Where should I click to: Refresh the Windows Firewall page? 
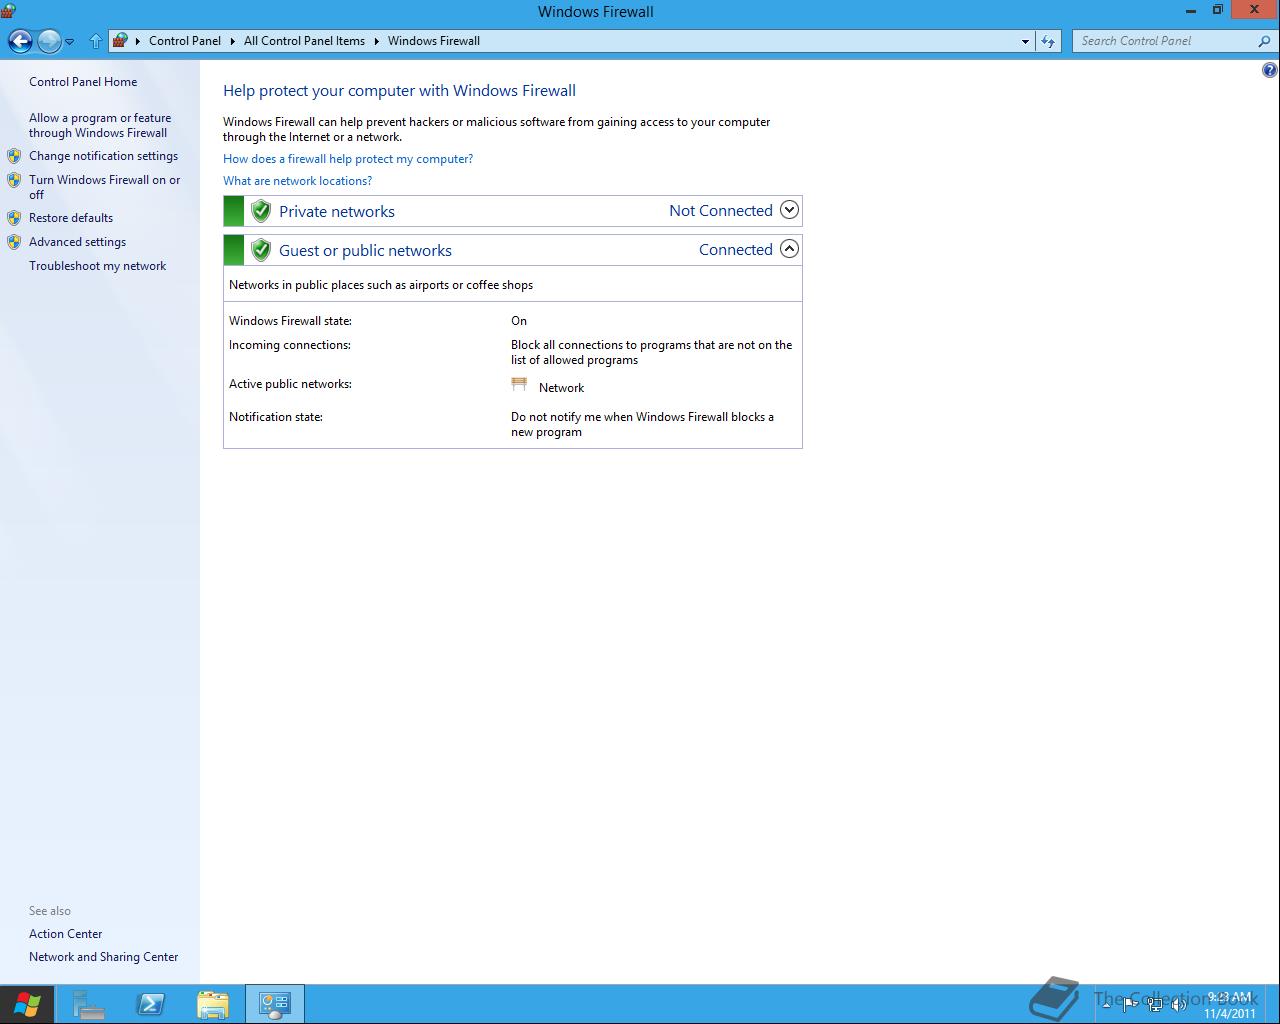click(x=1048, y=41)
